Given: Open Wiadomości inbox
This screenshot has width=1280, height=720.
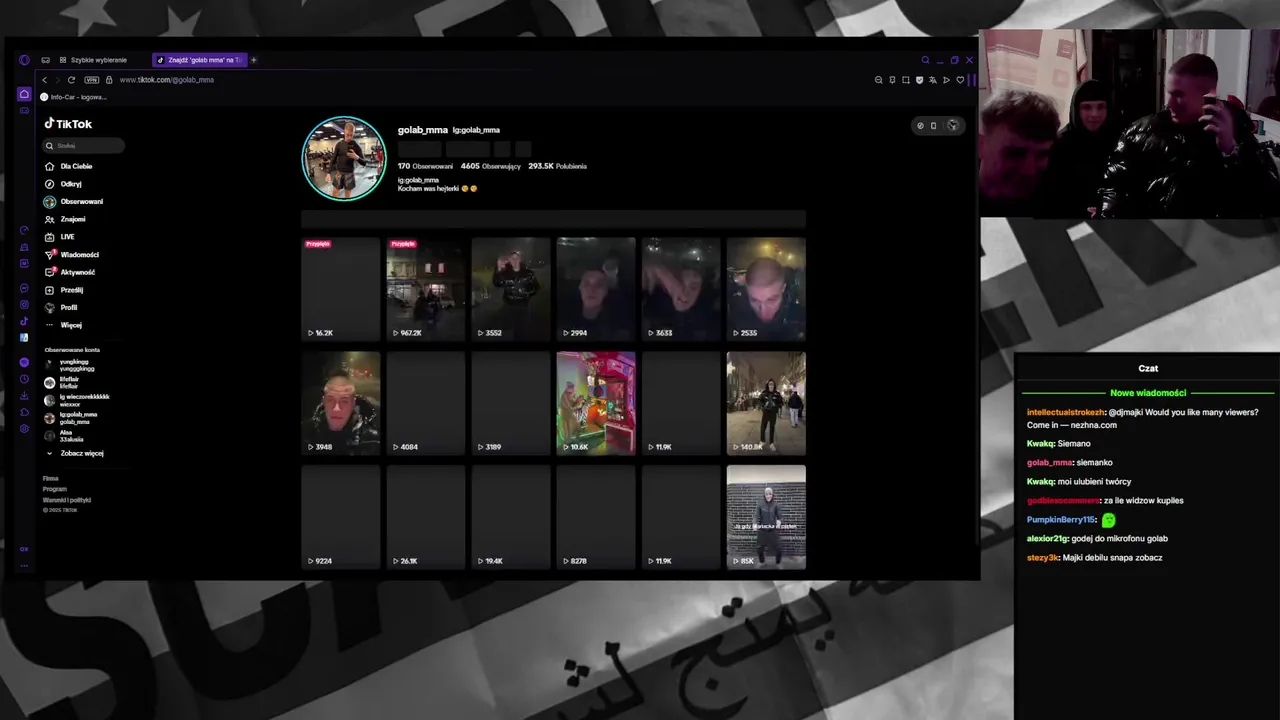Looking at the screenshot, I should pyautogui.click(x=72, y=255).
